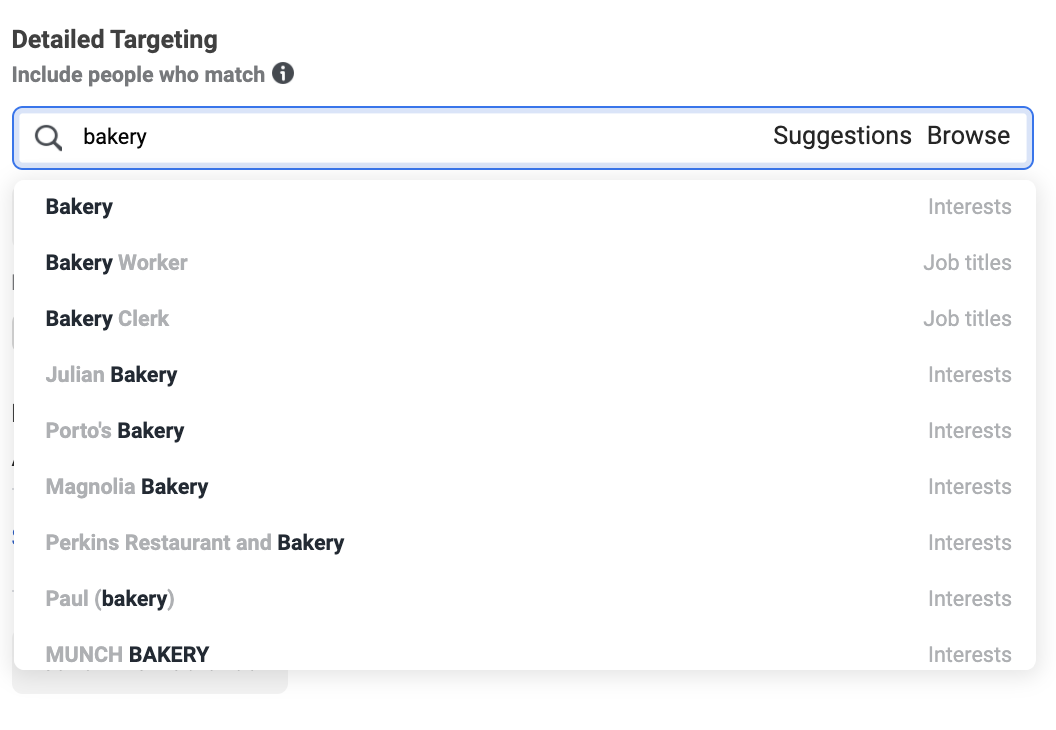Open the Browse link
Image resolution: width=1056 pixels, height=730 pixels.
[968, 136]
